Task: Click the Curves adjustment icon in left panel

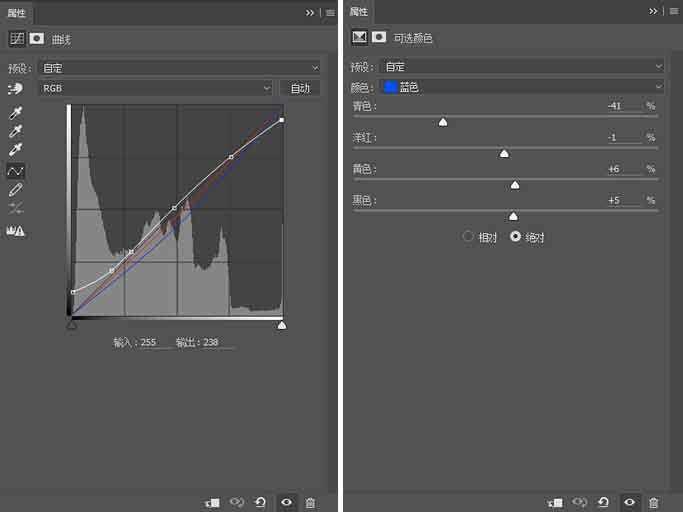Action: point(17,39)
